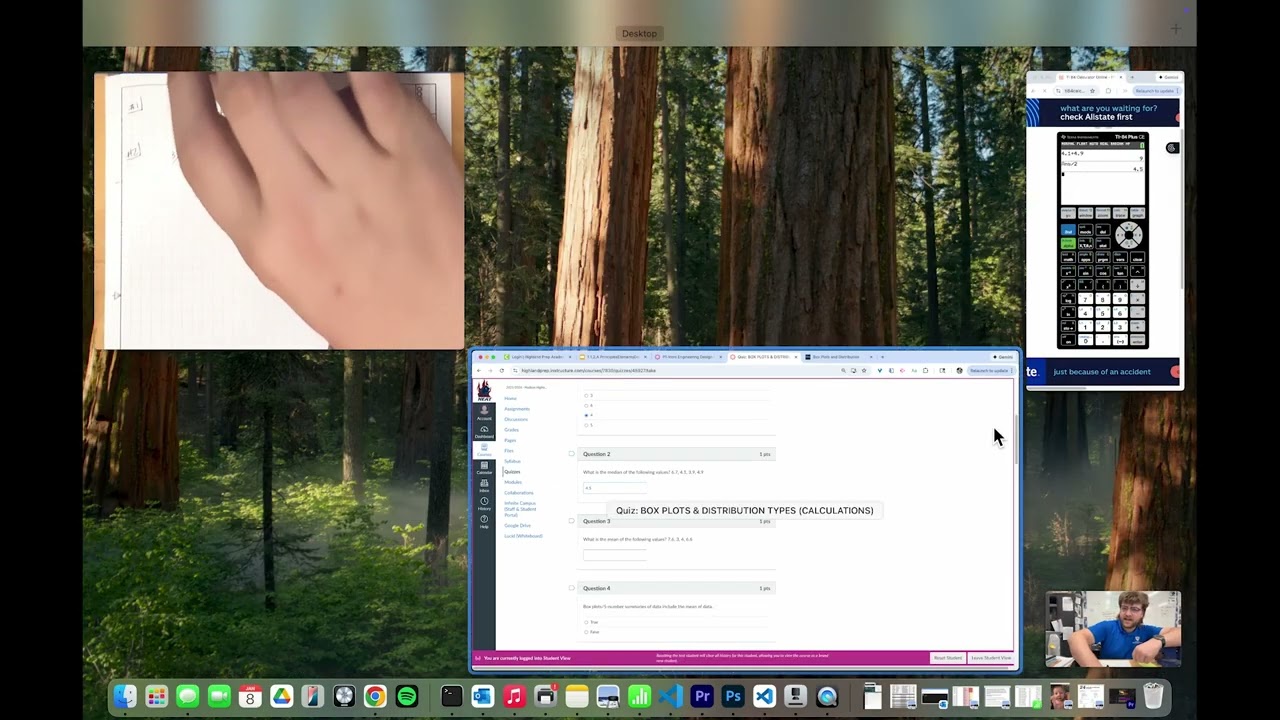Switch to the Login Highland Prep tab
Image resolution: width=1280 pixels, height=720 pixels.
pyautogui.click(x=539, y=357)
